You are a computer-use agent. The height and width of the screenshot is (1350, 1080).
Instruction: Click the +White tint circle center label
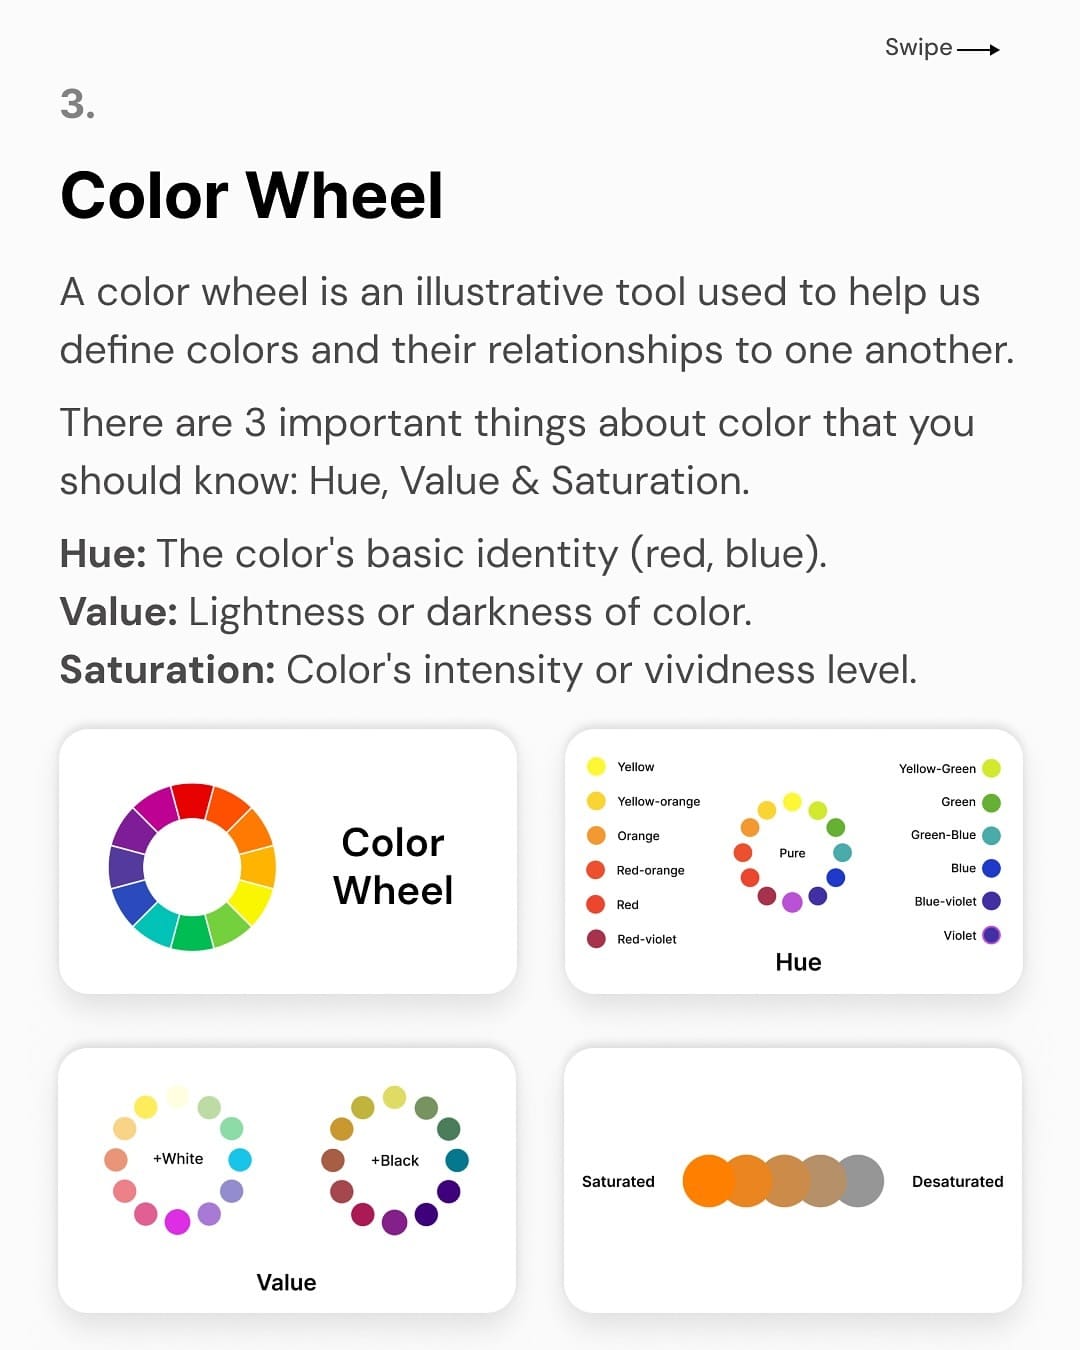click(x=178, y=1158)
